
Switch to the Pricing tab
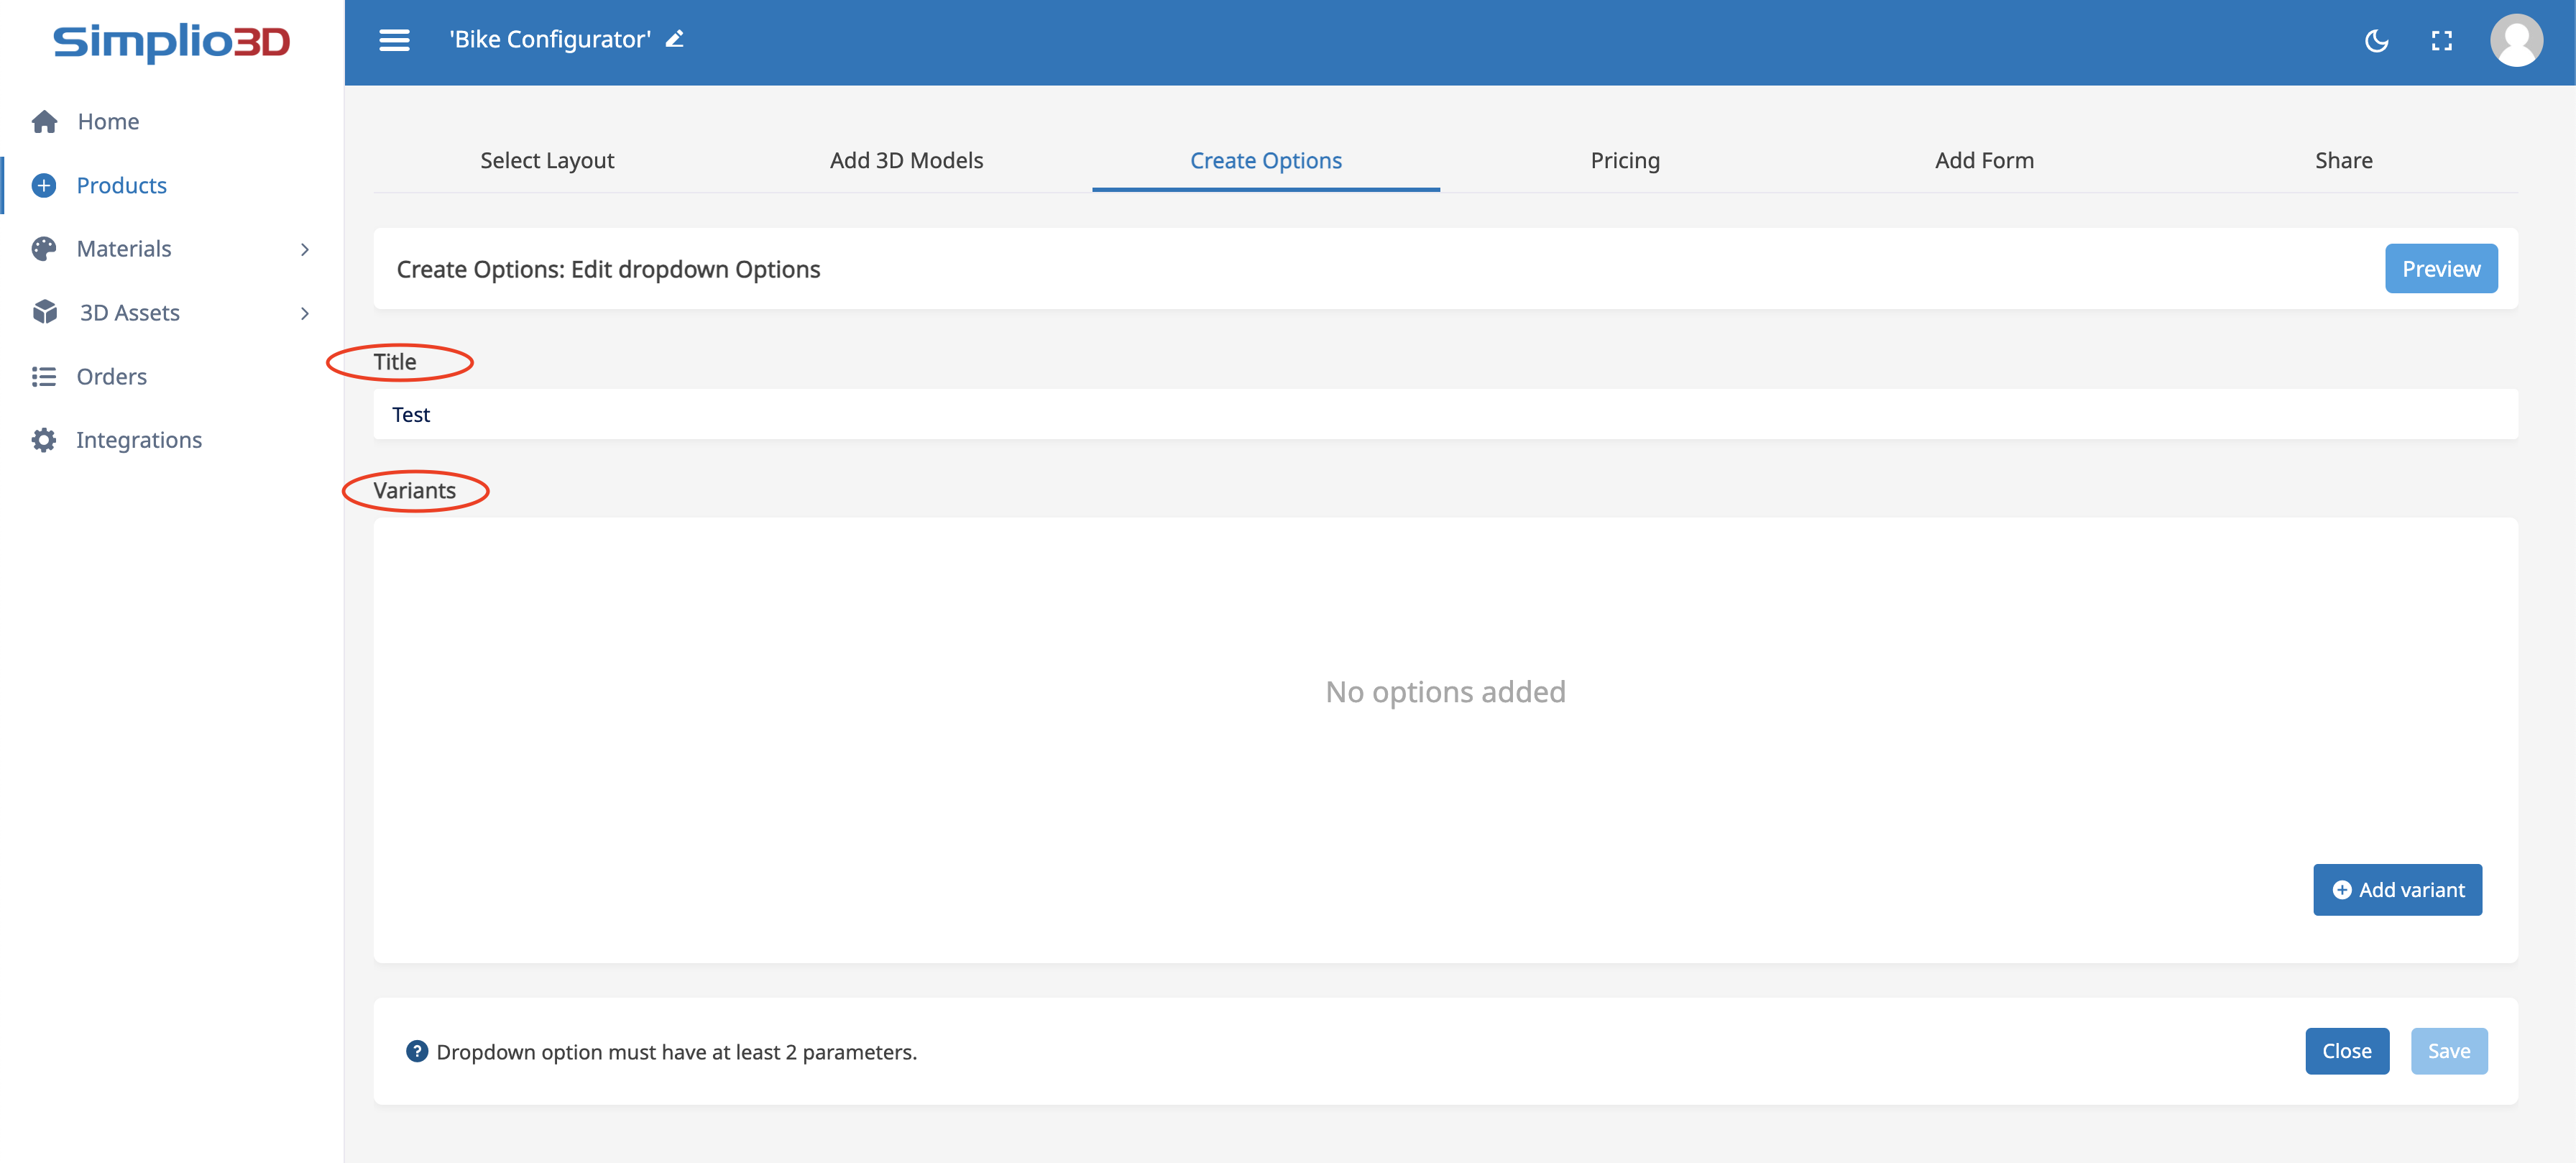coord(1624,161)
